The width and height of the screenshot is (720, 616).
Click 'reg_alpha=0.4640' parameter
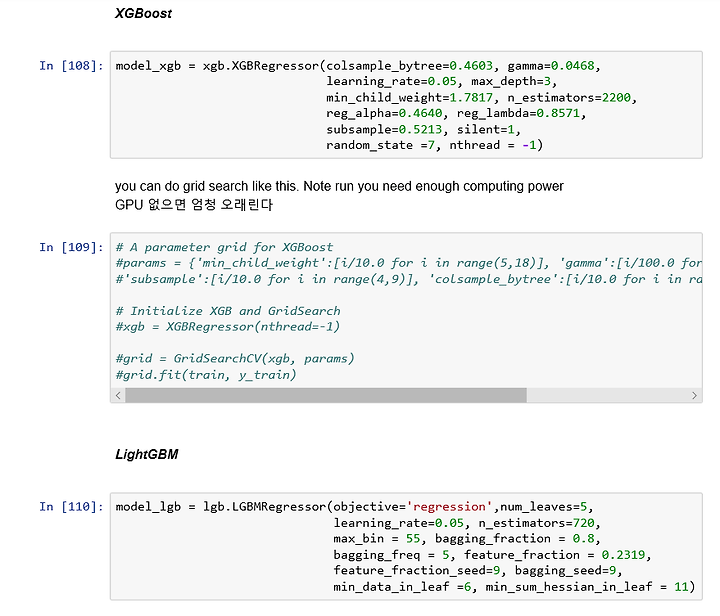384,113
